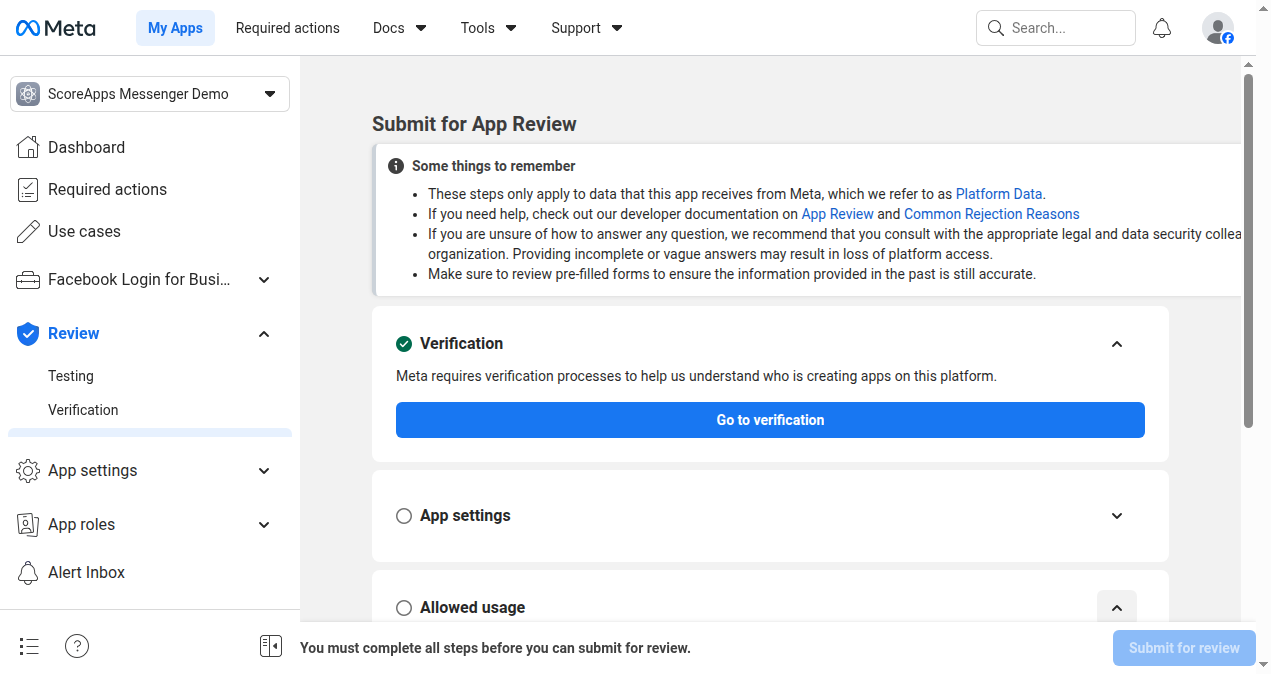
Task: Expand the App settings card chevron
Action: click(1117, 516)
